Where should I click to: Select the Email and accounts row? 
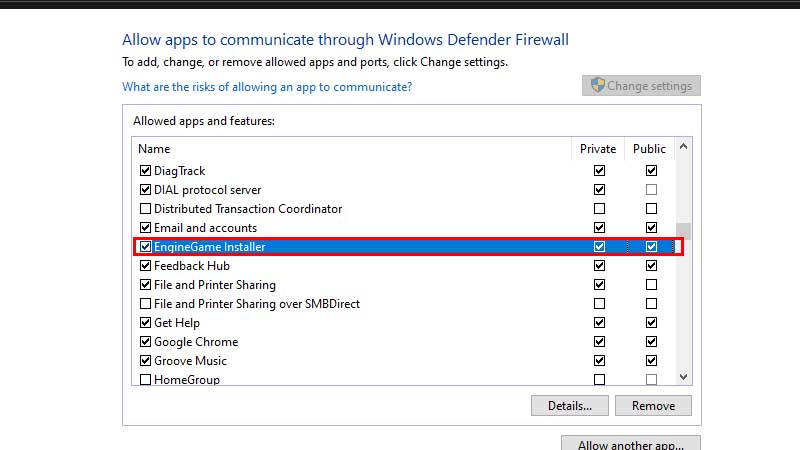[206, 228]
